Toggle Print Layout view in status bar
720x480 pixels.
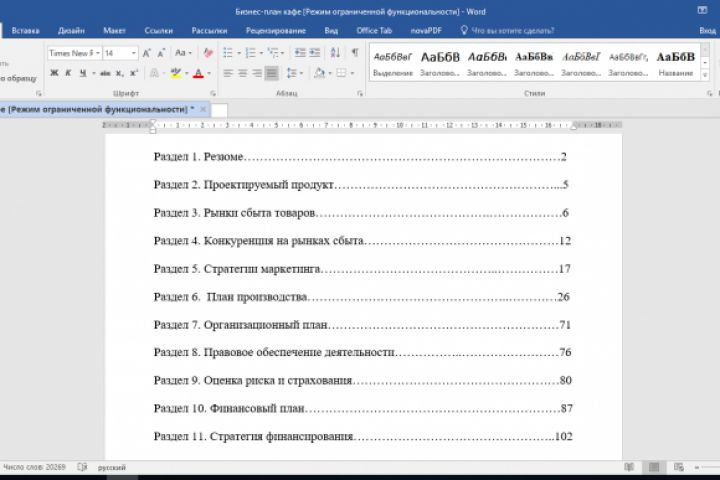[x=654, y=467]
